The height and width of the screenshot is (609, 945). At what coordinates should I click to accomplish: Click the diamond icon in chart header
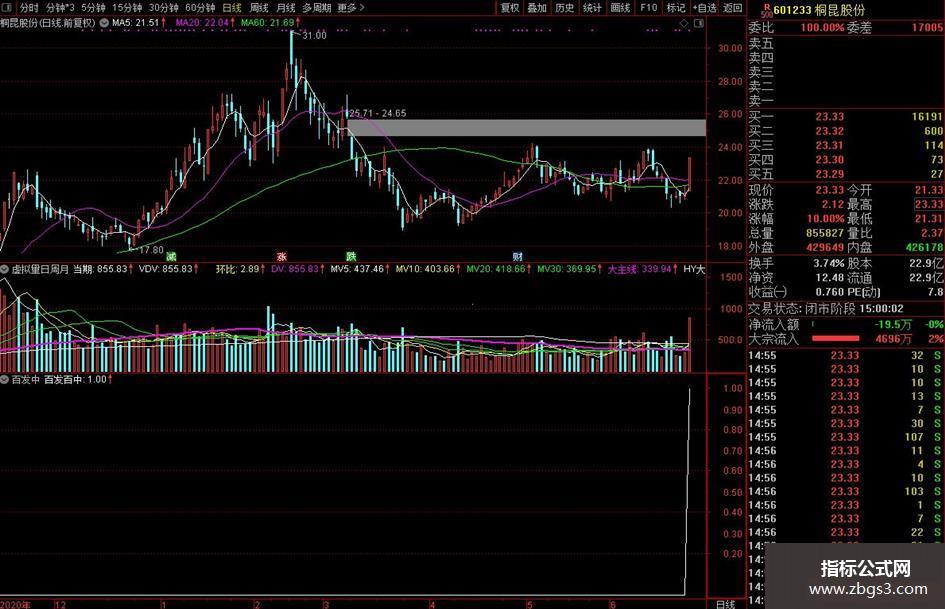683,23
